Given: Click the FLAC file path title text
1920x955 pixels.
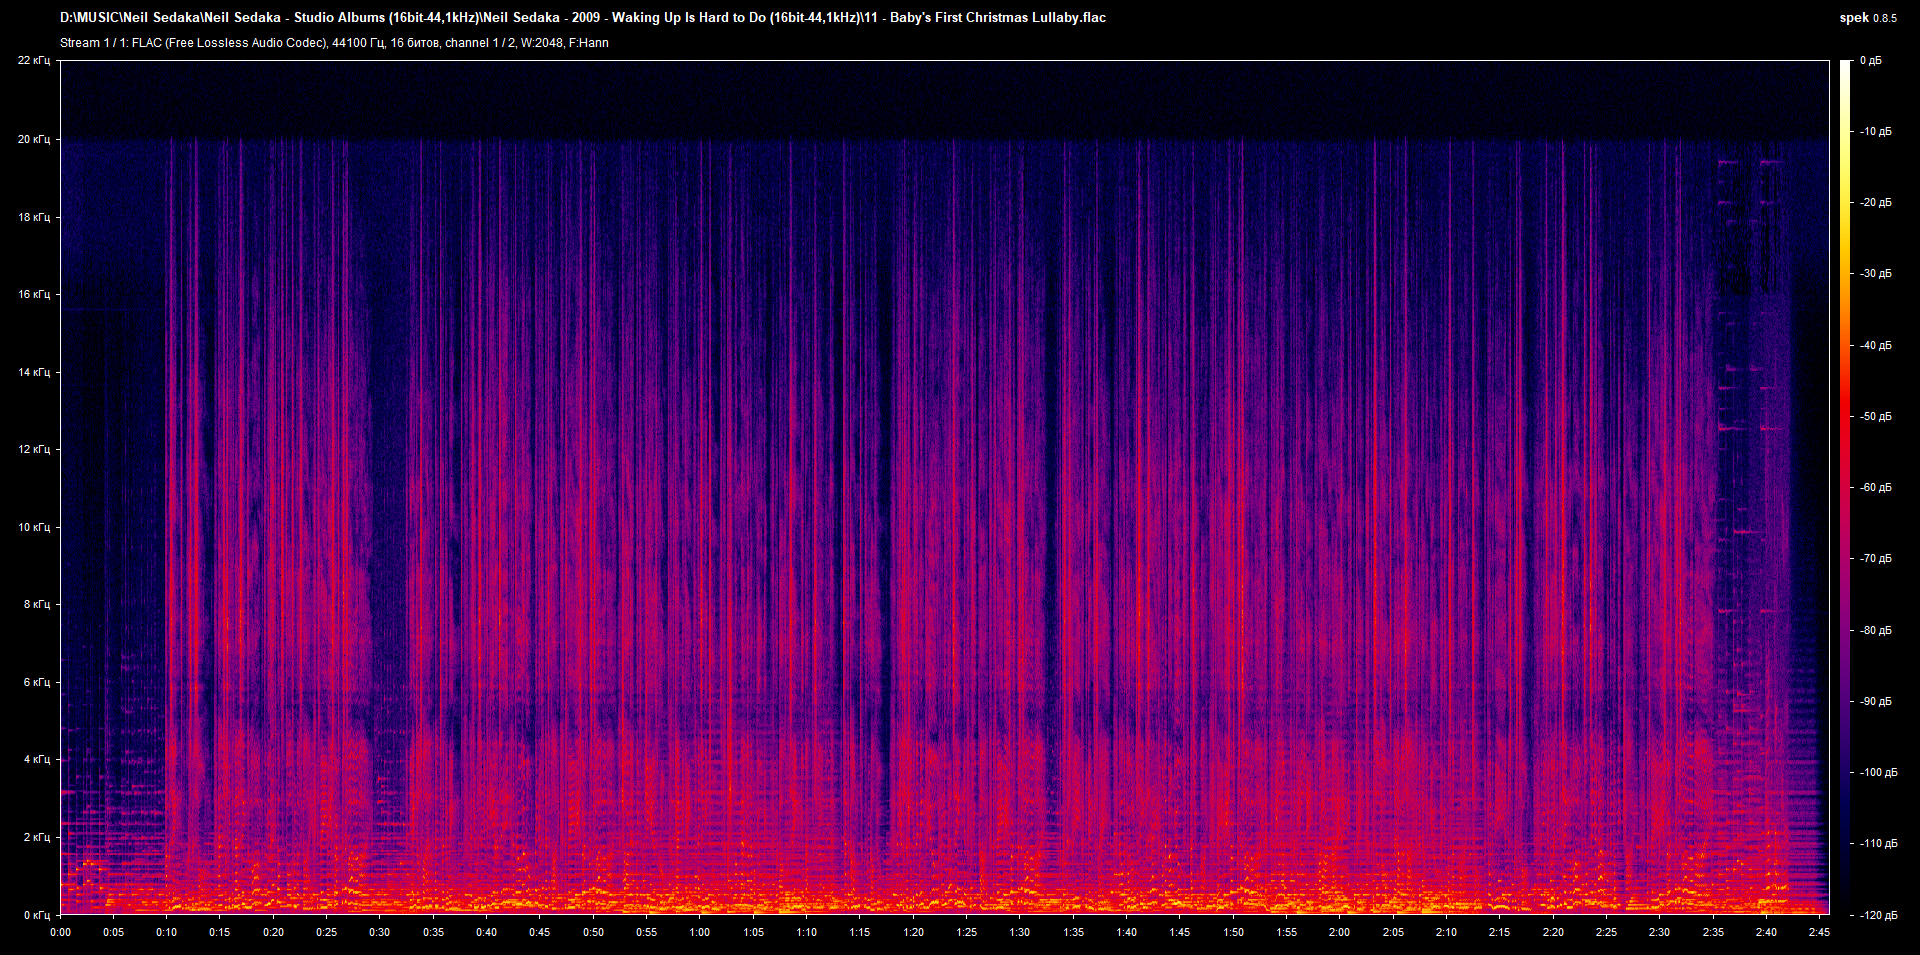Looking at the screenshot, I should [583, 17].
